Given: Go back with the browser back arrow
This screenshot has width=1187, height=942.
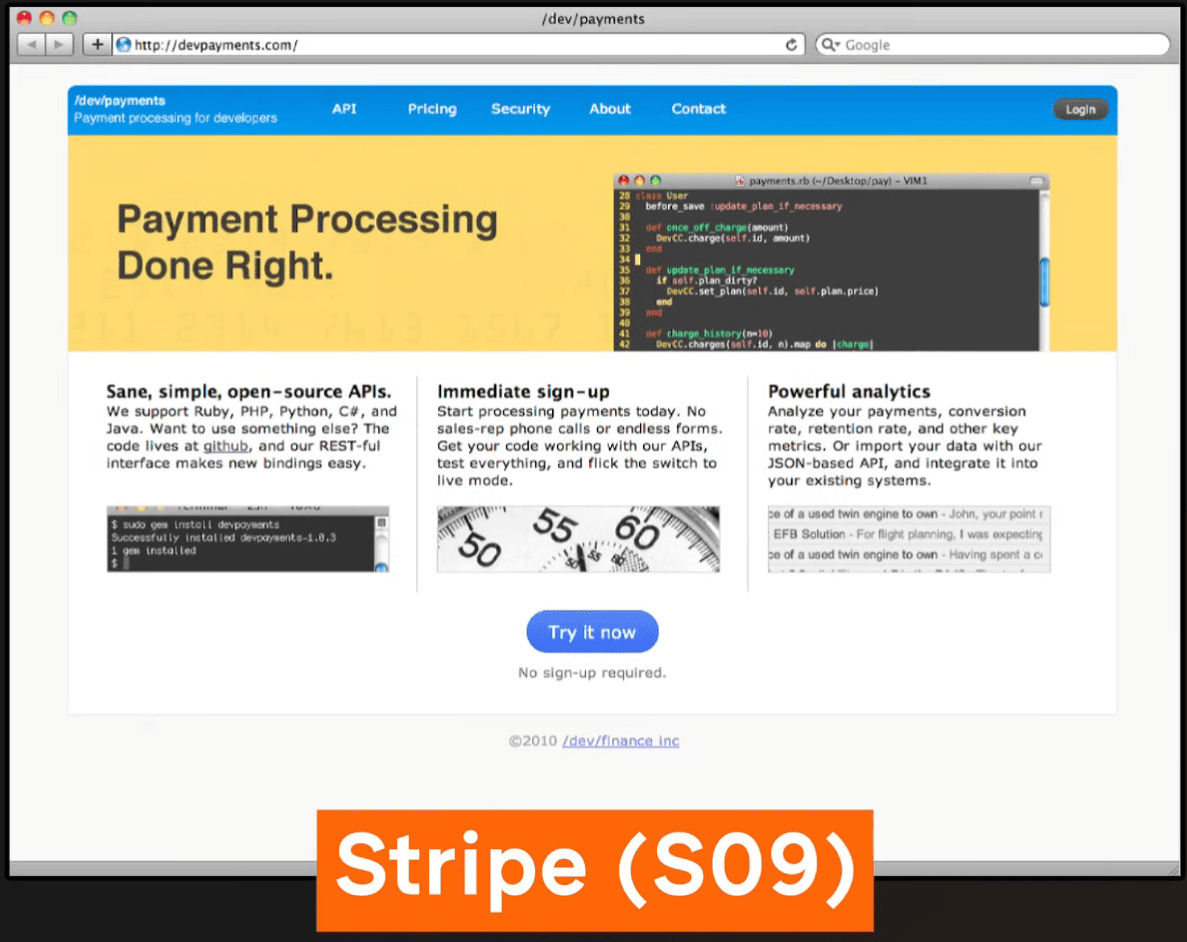Looking at the screenshot, I should tap(31, 45).
